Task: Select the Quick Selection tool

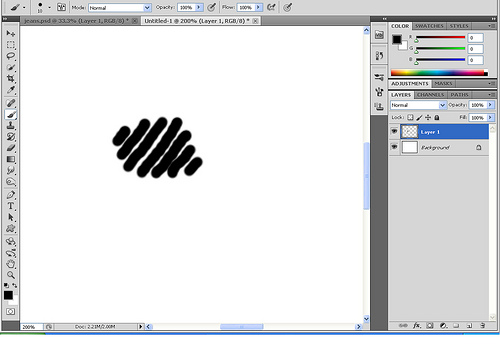Action: click(x=11, y=67)
